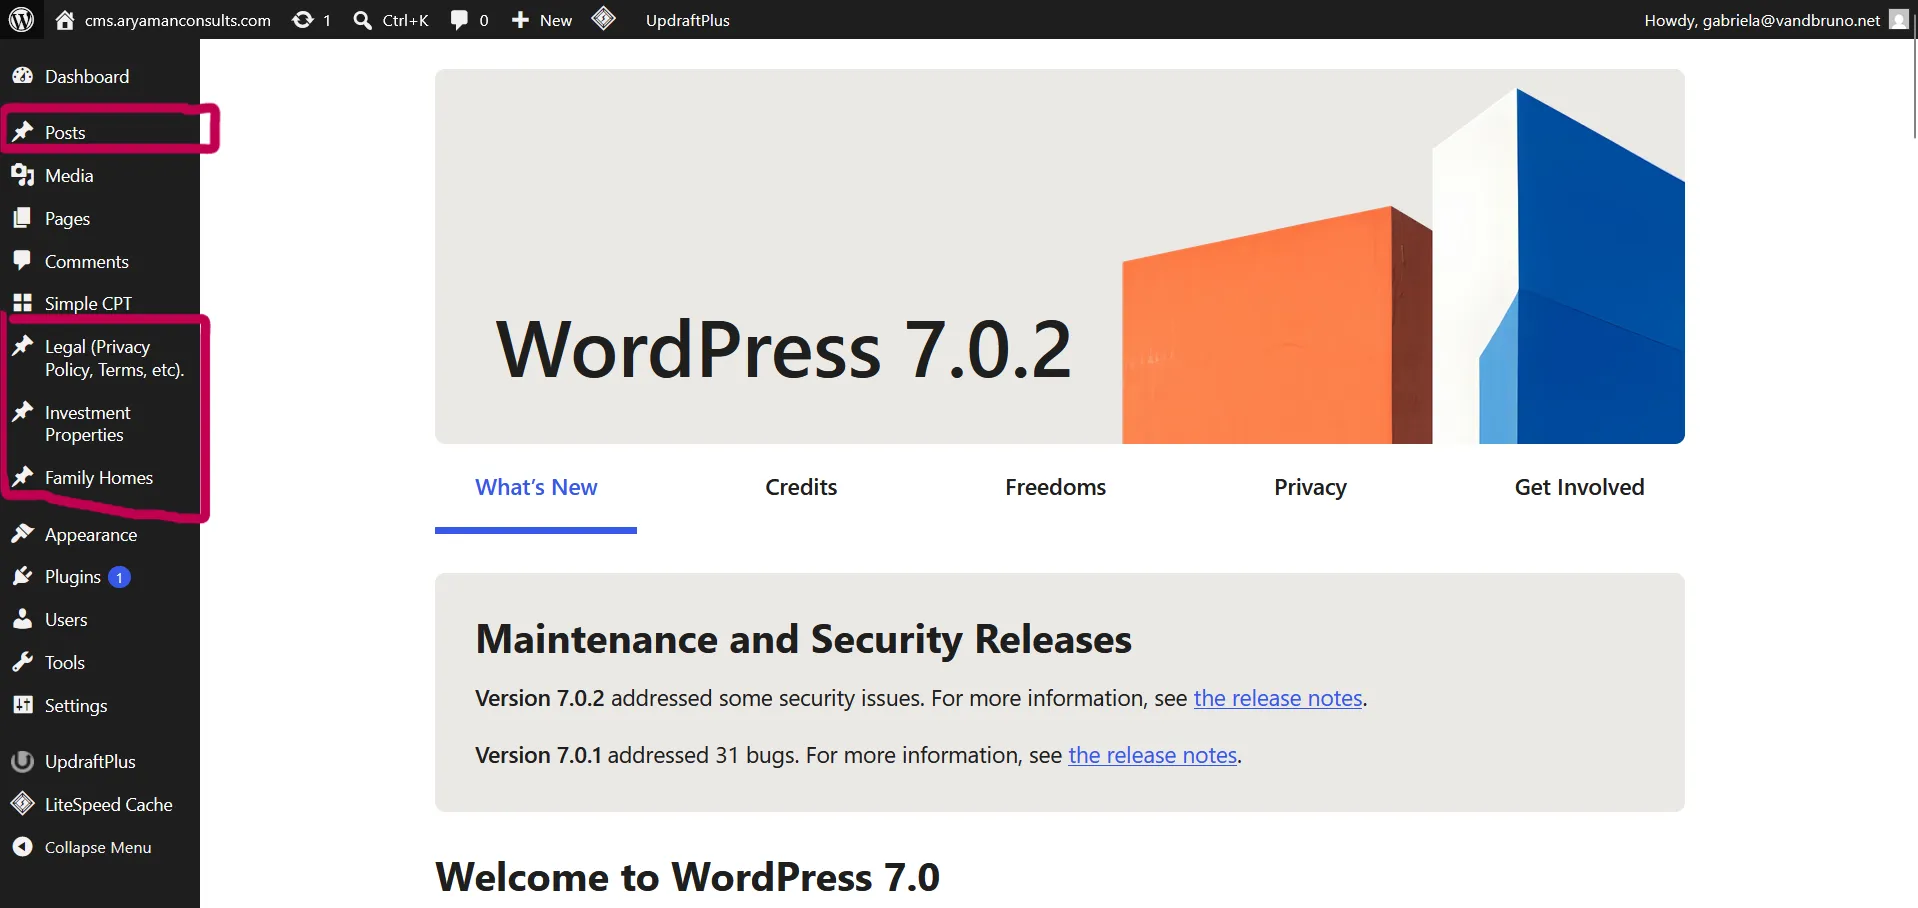Select the What's New tab
The image size is (1918, 908).
pos(536,488)
